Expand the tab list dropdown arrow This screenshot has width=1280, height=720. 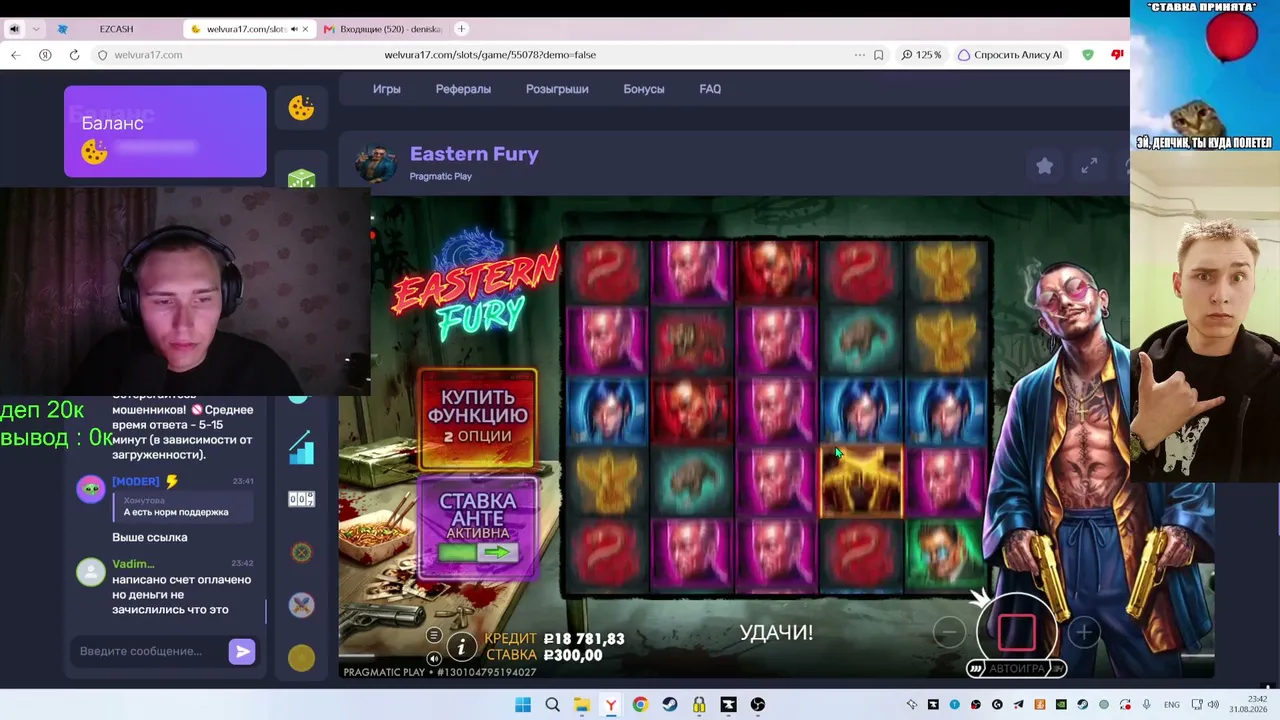(x=36, y=29)
